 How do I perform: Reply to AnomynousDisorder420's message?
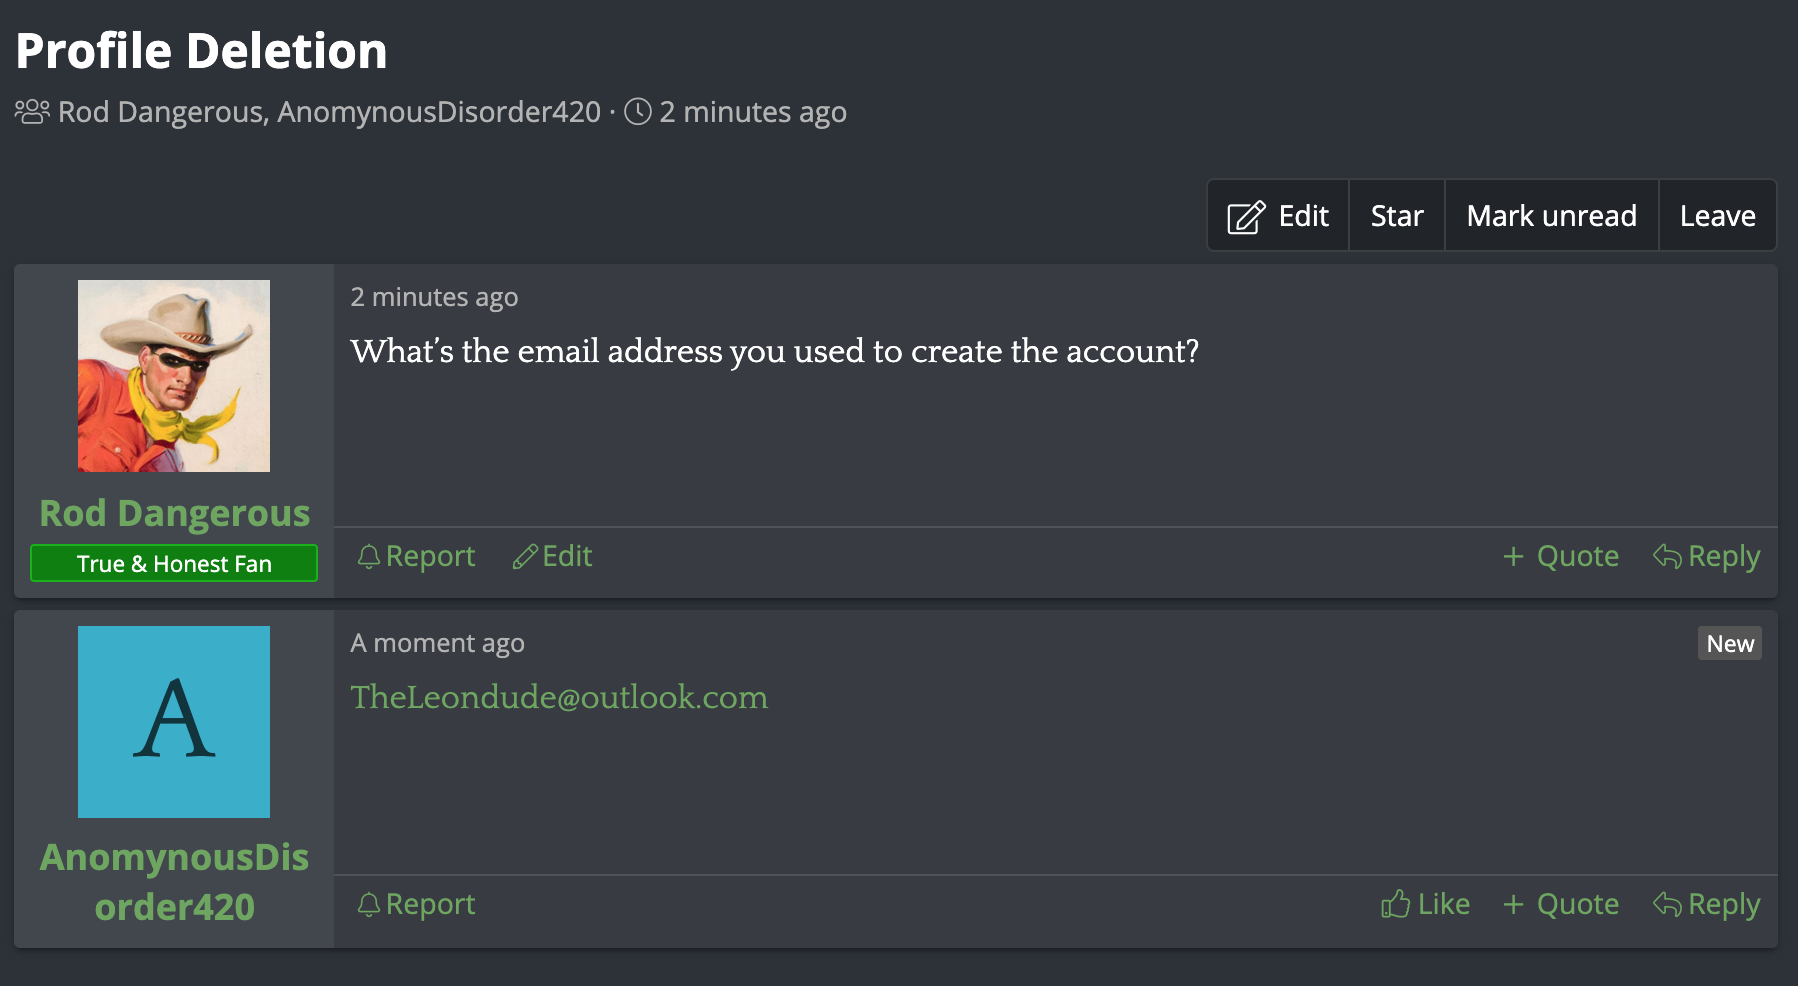[x=1706, y=904]
